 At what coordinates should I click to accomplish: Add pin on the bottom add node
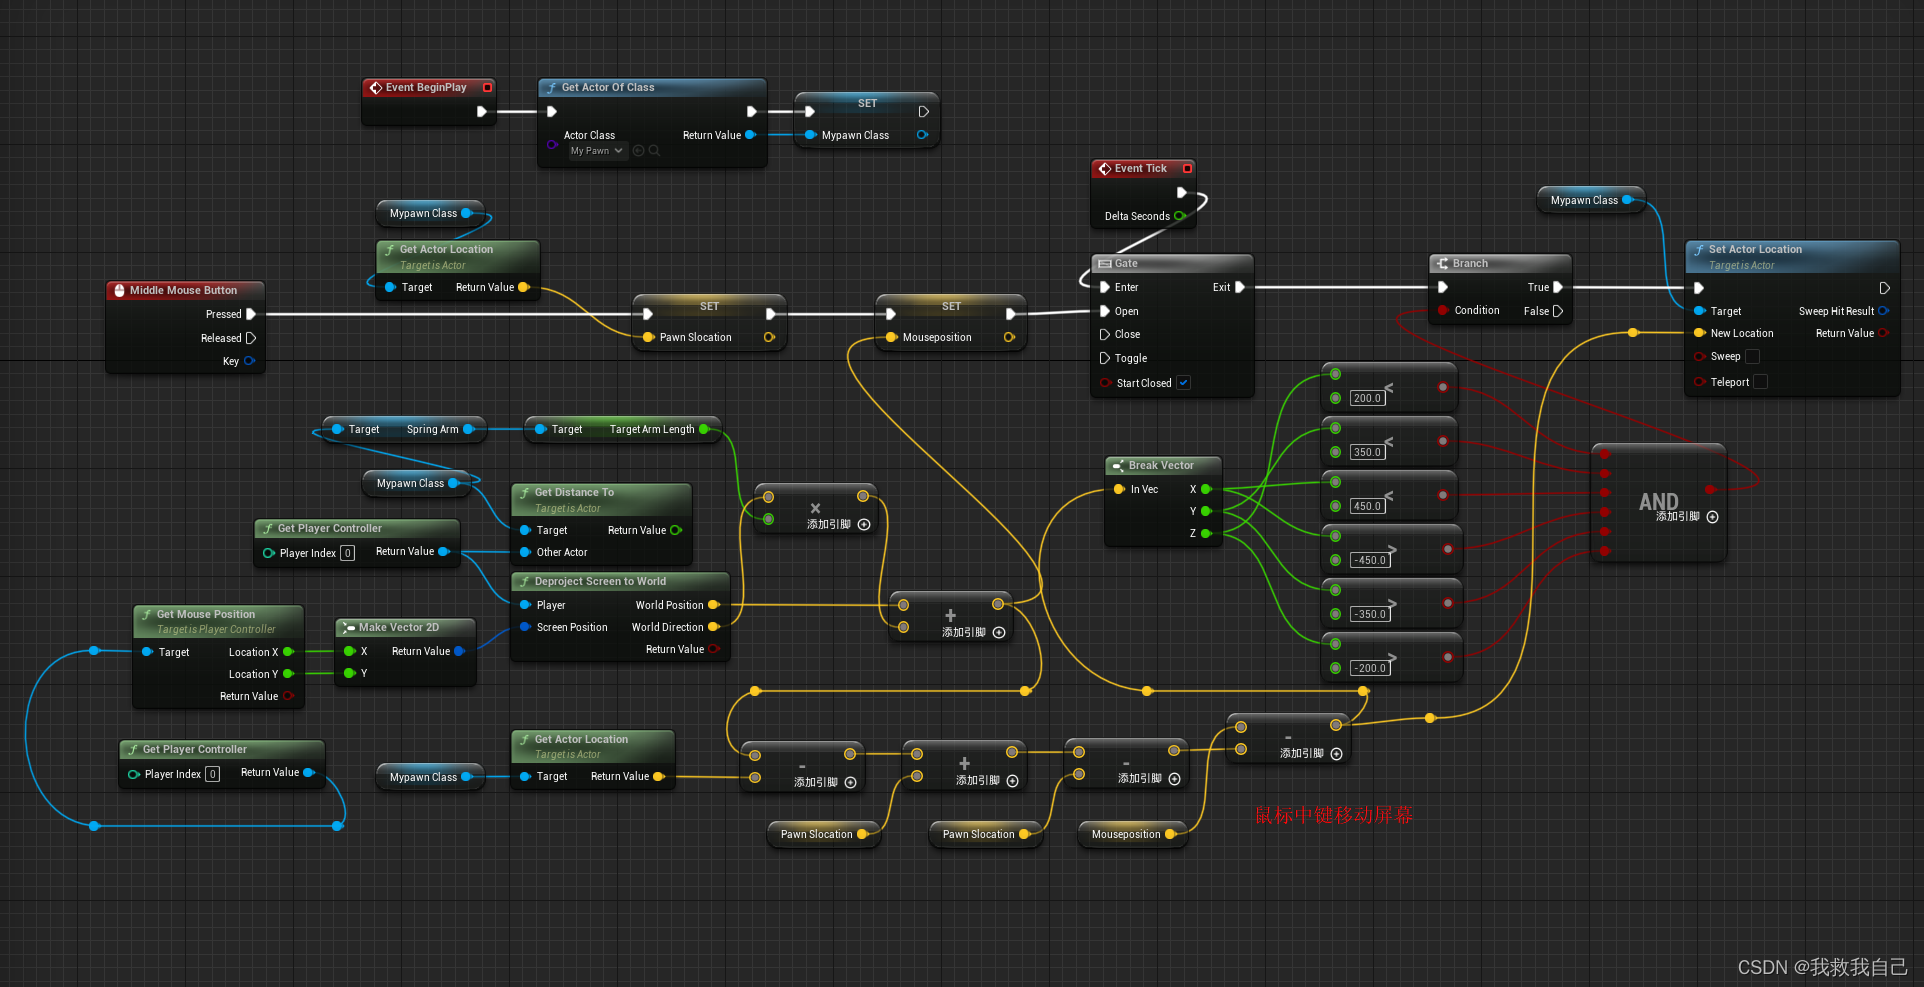(x=1012, y=781)
